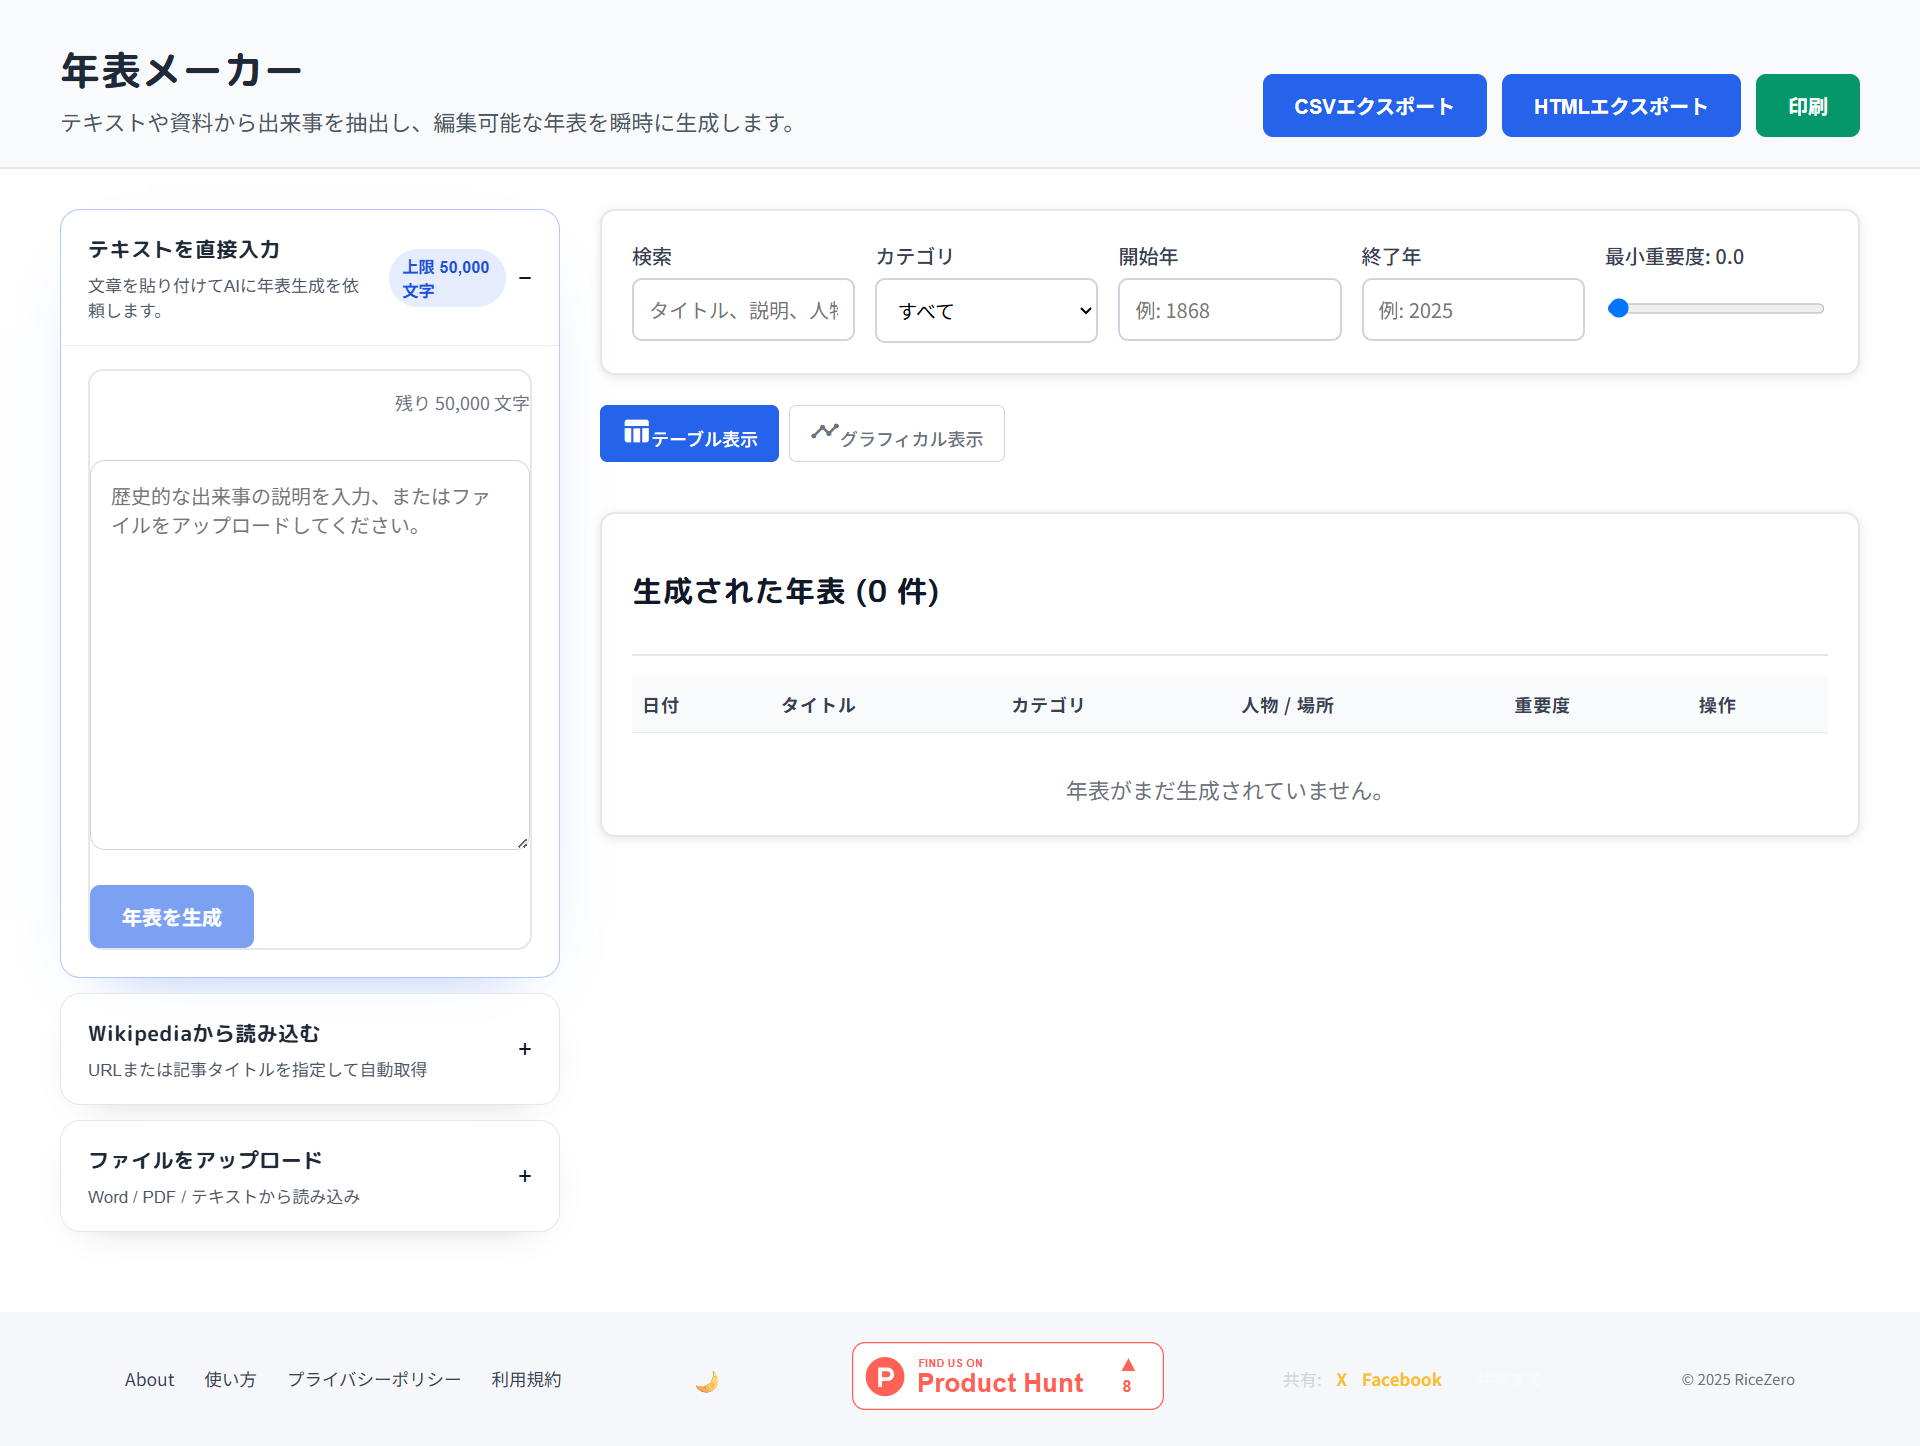
Task: Click the 開始年 start year field
Action: coord(1229,310)
